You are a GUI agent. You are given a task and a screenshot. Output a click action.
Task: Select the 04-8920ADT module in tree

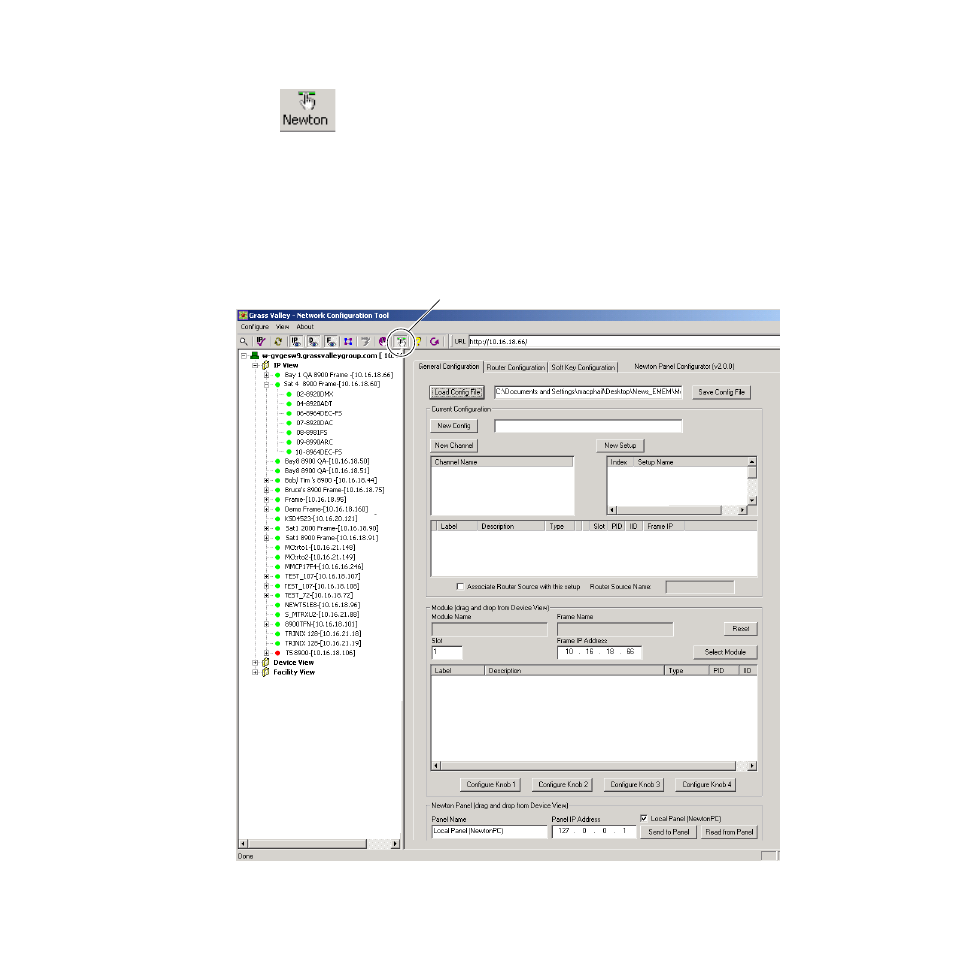tap(315, 404)
